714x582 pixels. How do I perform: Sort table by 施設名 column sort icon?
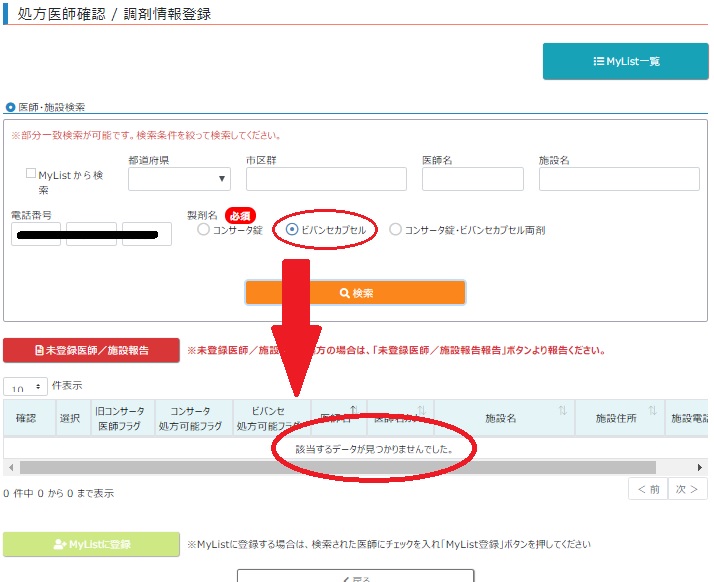[x=563, y=411]
